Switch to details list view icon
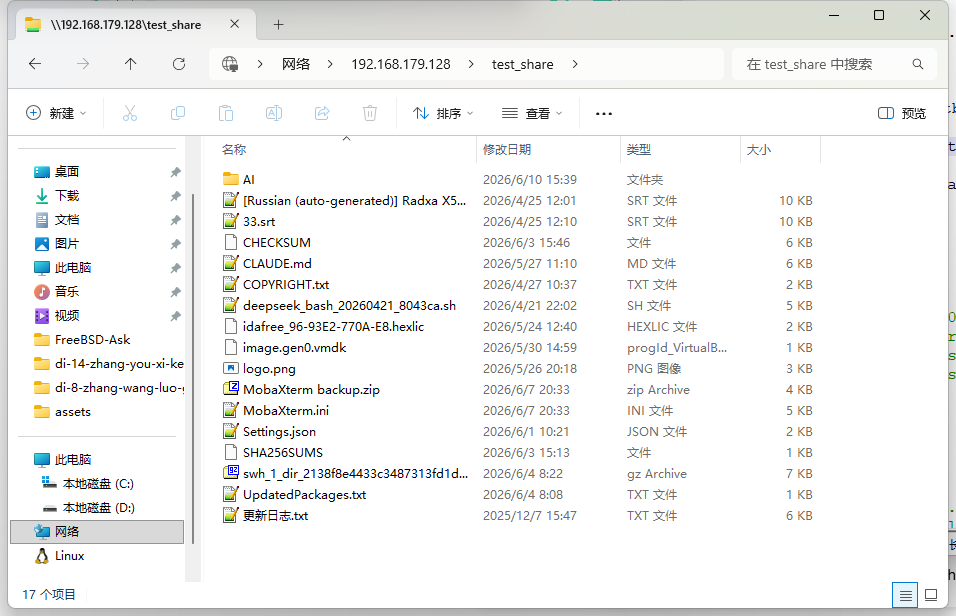 tap(905, 595)
